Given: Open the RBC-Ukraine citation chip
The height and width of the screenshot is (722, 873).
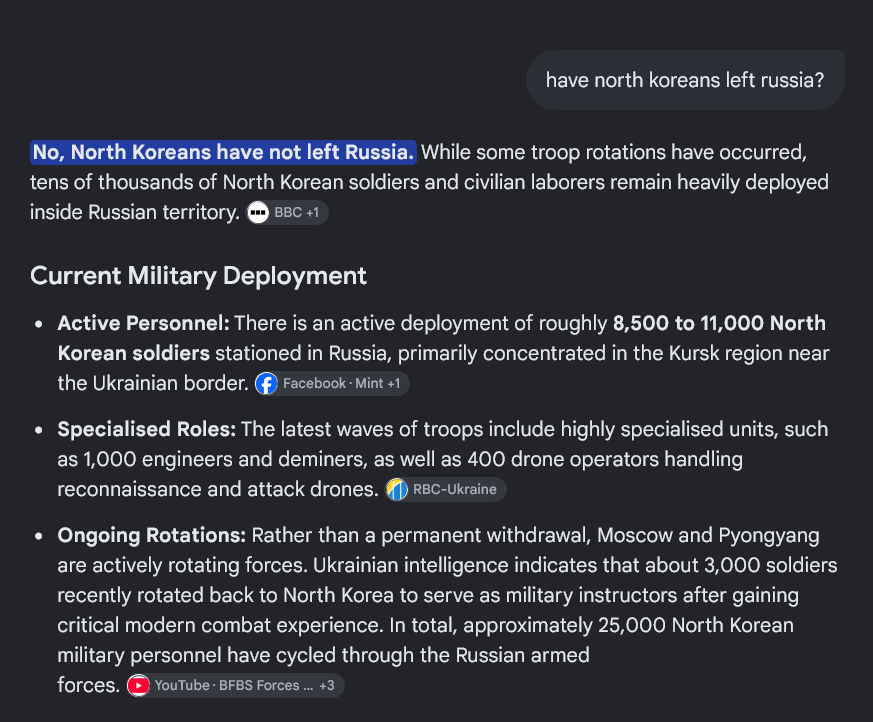Looking at the screenshot, I should [446, 489].
